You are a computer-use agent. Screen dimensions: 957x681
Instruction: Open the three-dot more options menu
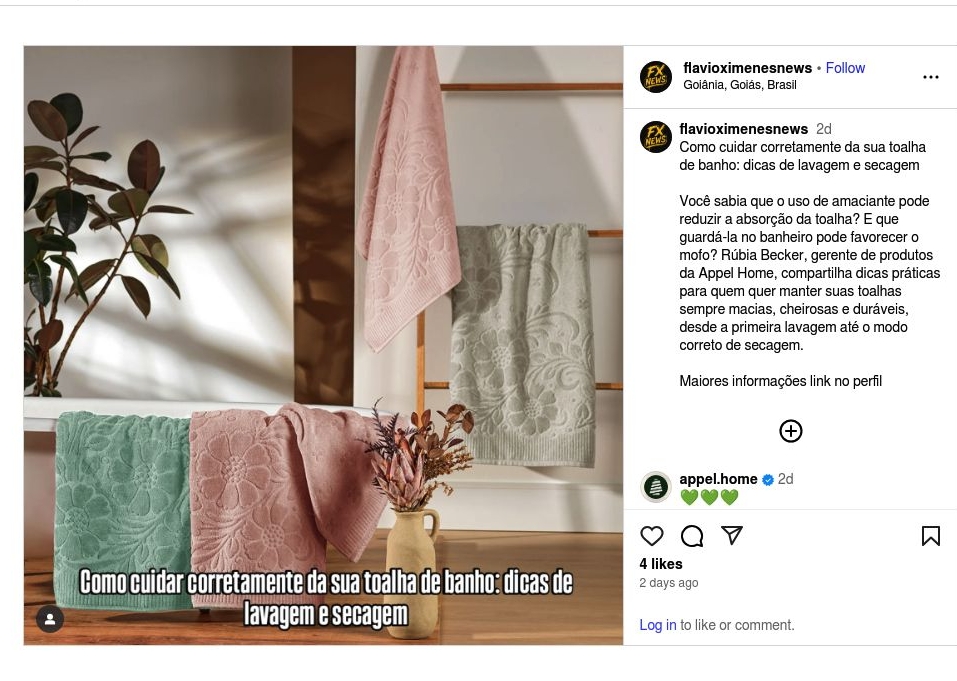[x=930, y=77]
